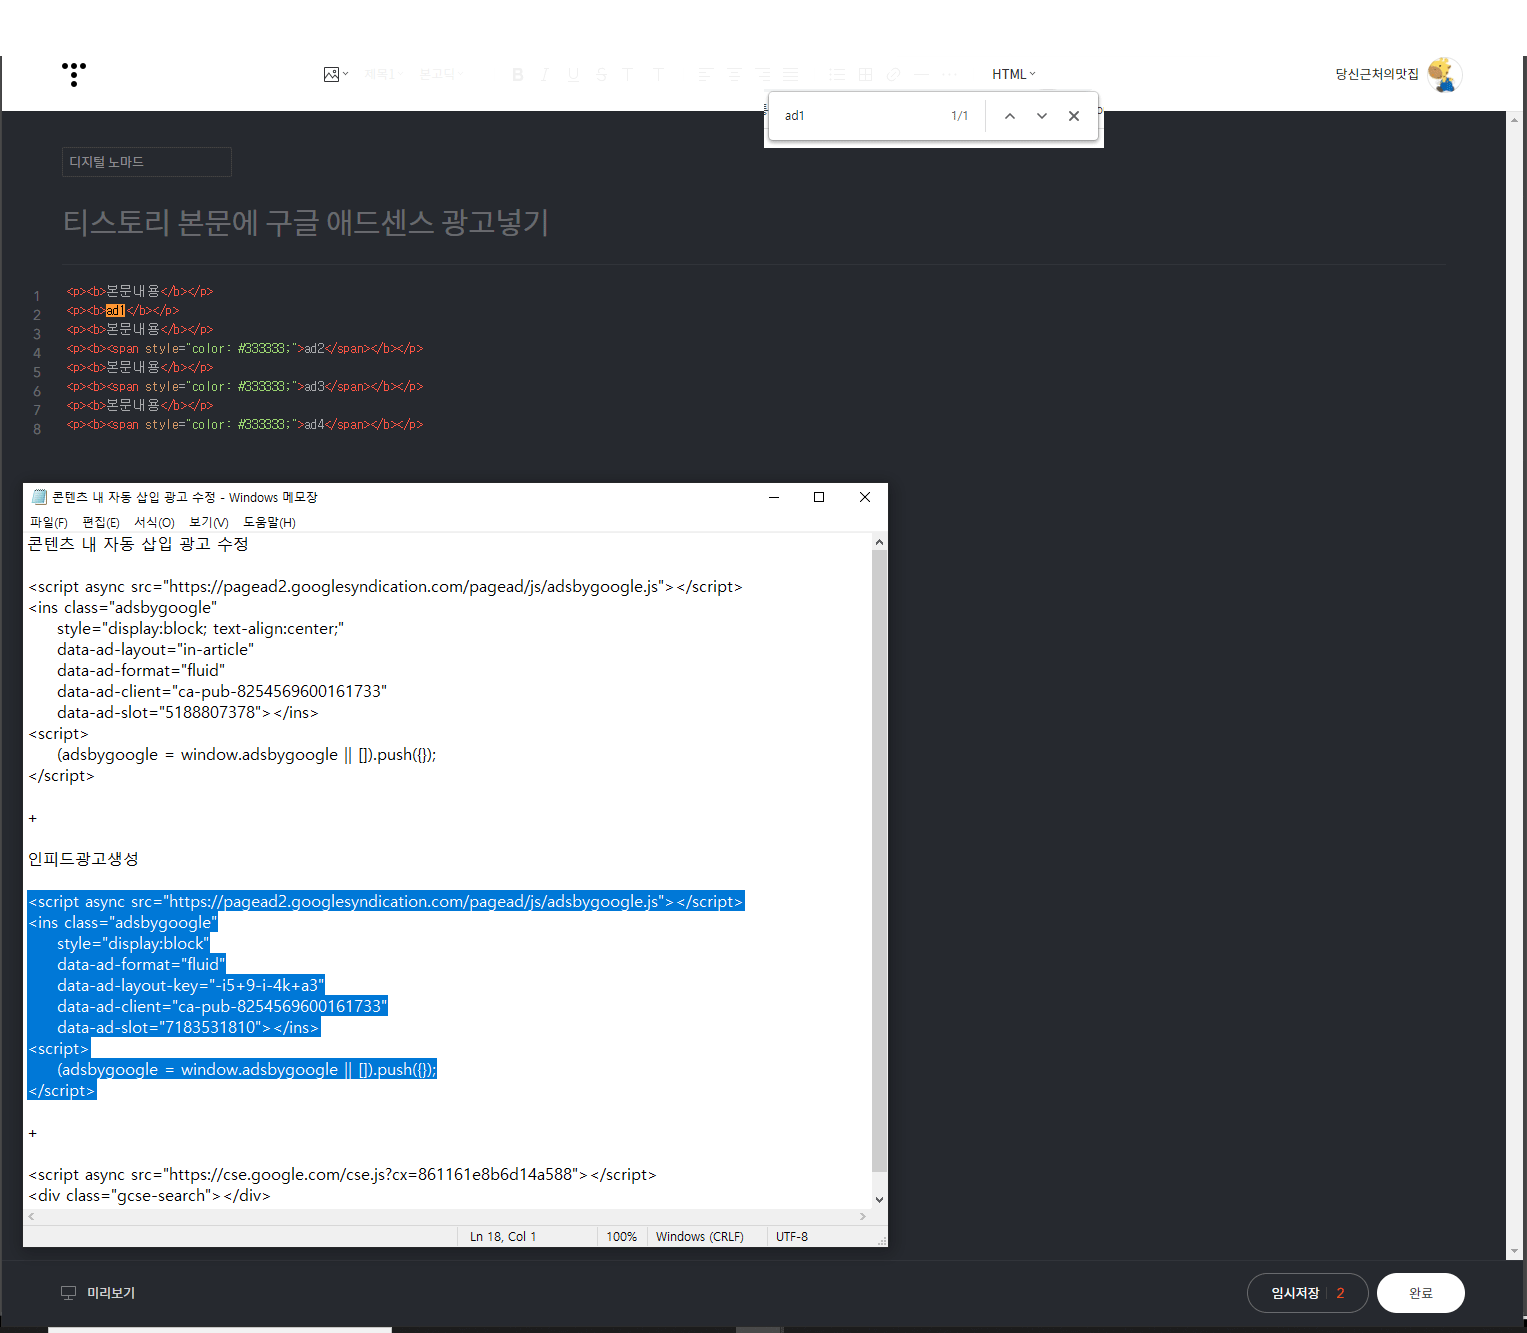This screenshot has height=1333, width=1527.
Task: Click the gcse-search div line in Notepad
Action: tap(149, 1195)
